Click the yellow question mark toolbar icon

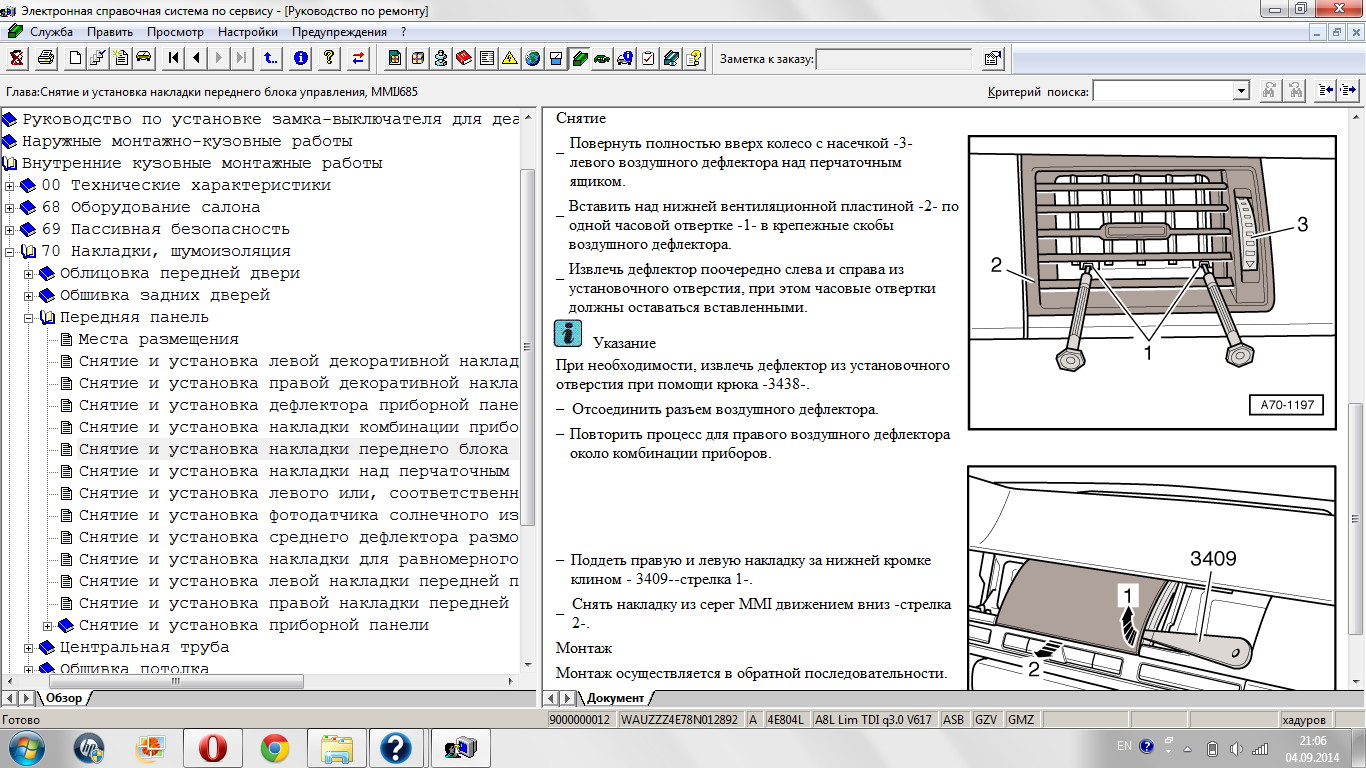(x=328, y=58)
